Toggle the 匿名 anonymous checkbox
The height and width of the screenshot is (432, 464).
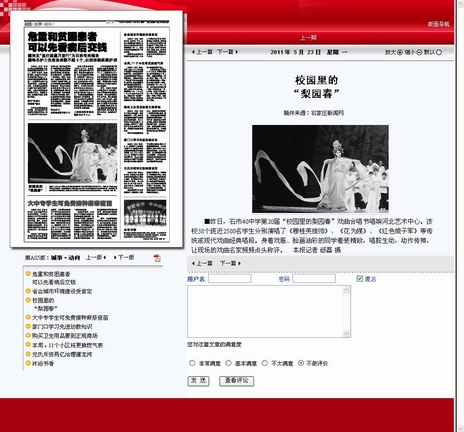pyautogui.click(x=359, y=279)
